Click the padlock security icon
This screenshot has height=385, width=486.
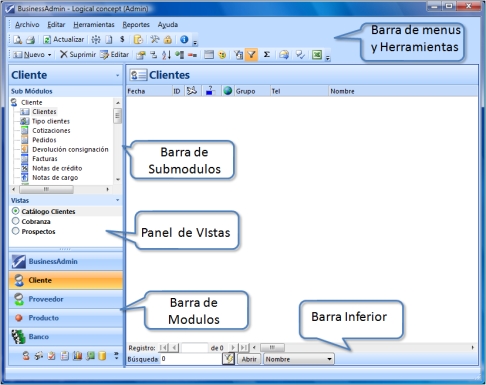pos(168,40)
